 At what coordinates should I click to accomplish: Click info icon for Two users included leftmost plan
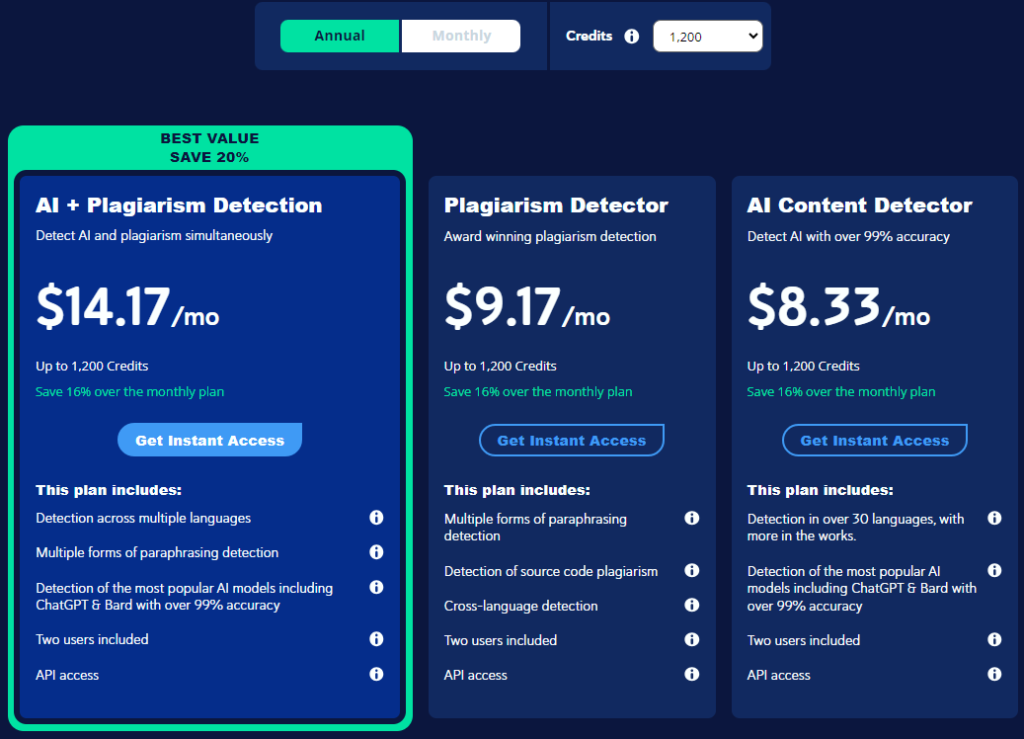(376, 639)
